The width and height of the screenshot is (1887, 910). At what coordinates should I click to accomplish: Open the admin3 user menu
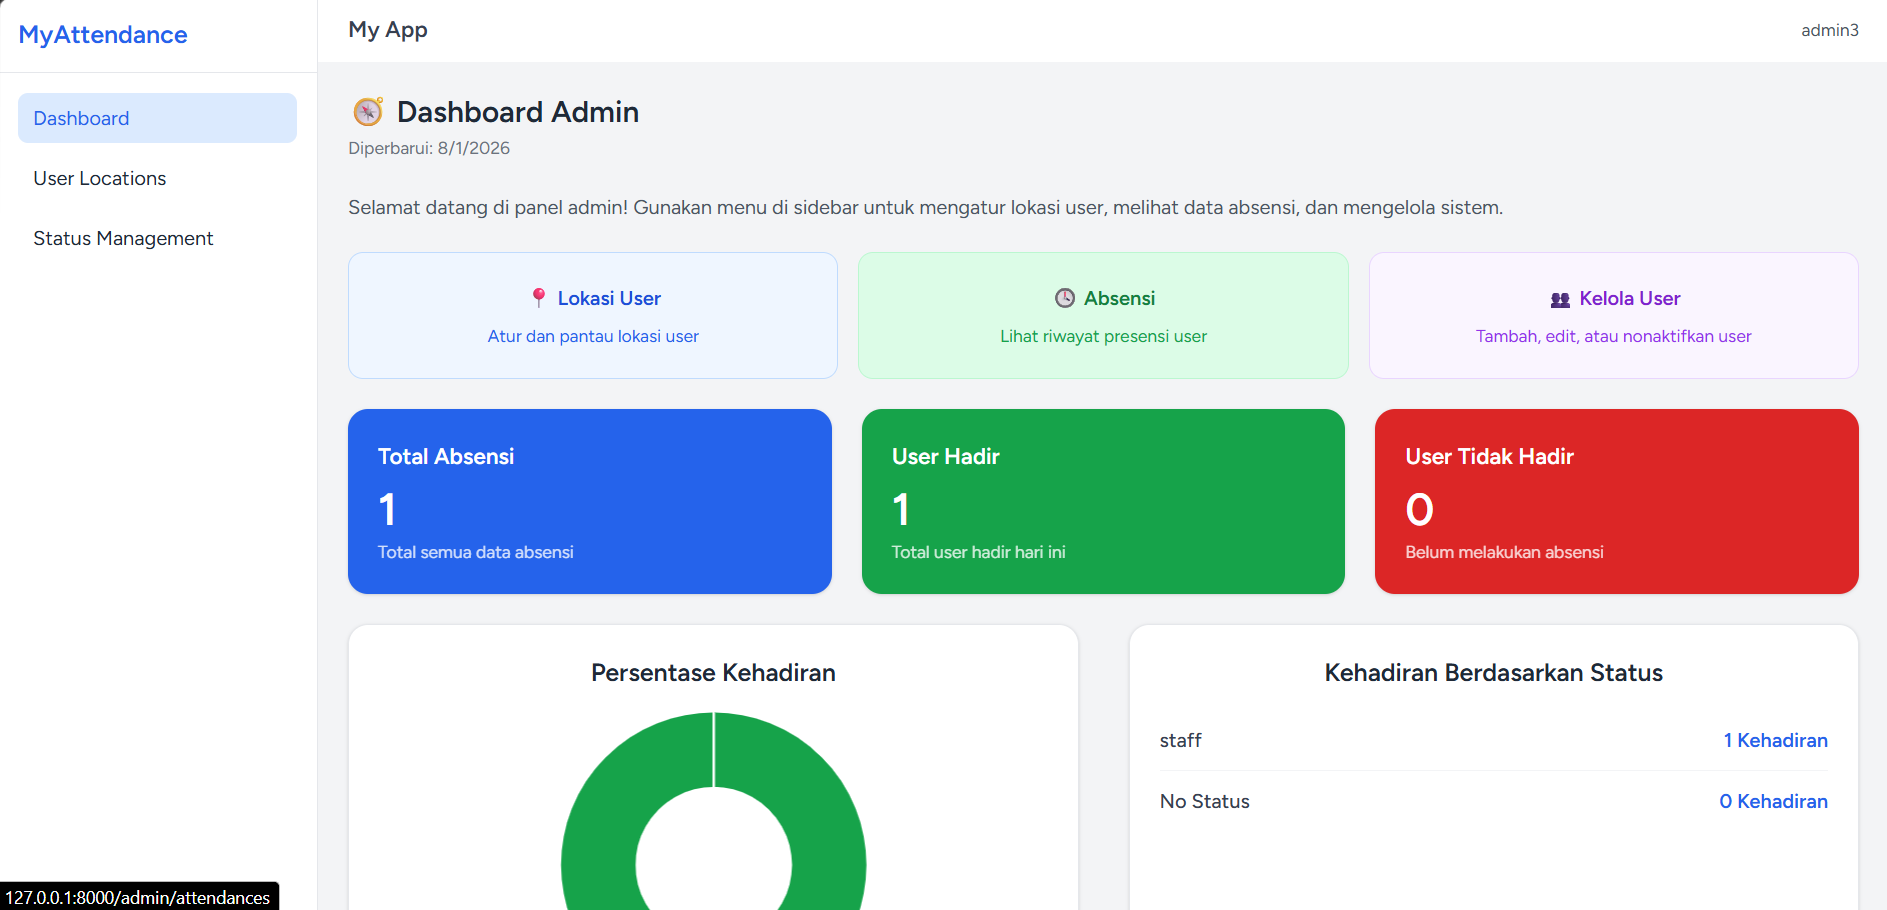(1829, 30)
